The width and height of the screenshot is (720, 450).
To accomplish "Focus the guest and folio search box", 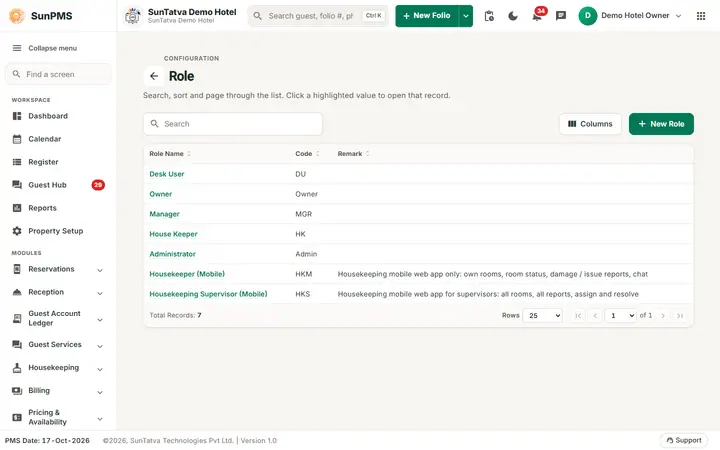I will click(318, 16).
